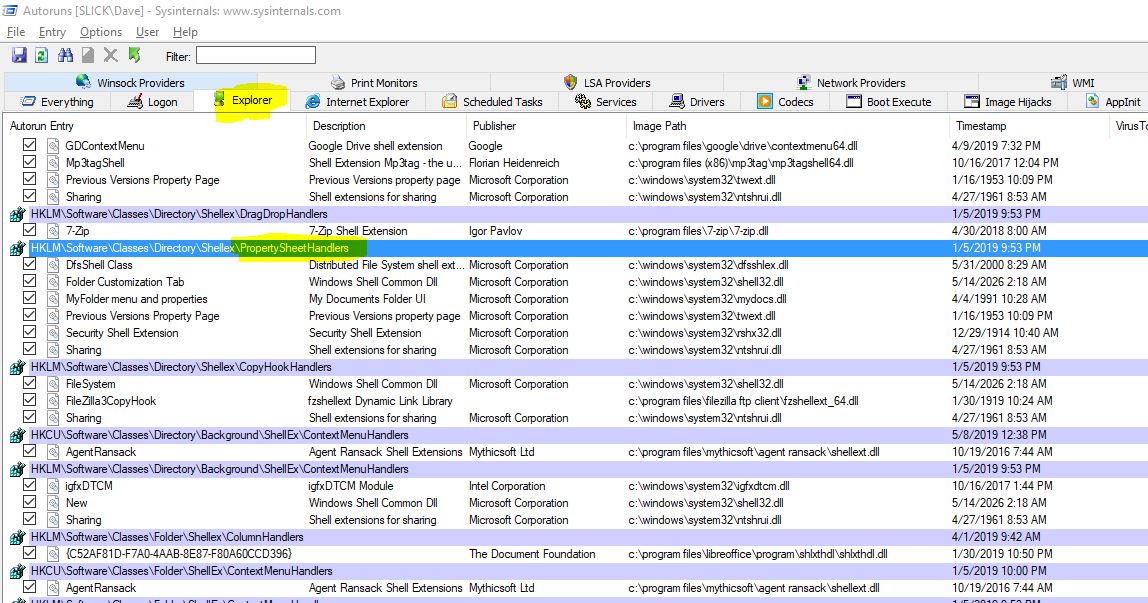Open the Entry menu
This screenshot has height=603, width=1148.
[52, 32]
